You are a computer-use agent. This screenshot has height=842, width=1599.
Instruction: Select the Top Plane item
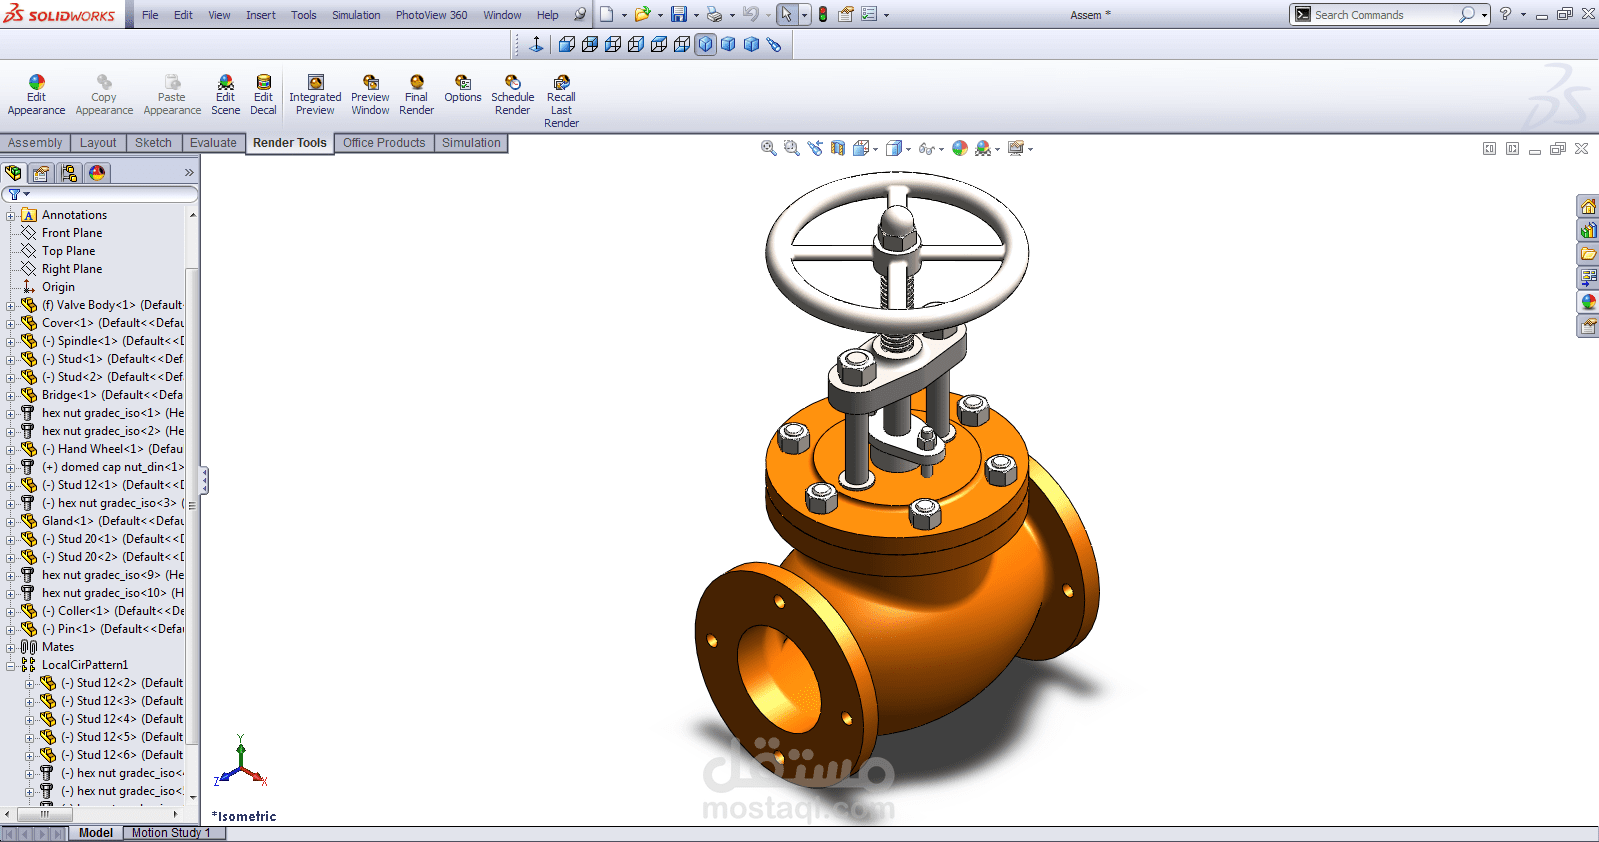[x=69, y=251]
